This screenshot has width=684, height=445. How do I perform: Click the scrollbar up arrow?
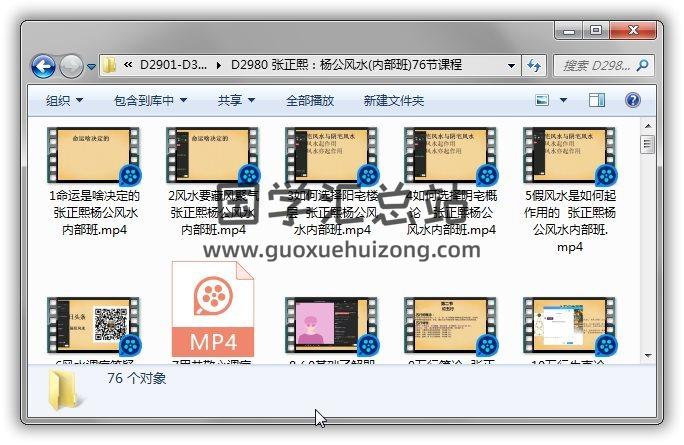[x=648, y=126]
